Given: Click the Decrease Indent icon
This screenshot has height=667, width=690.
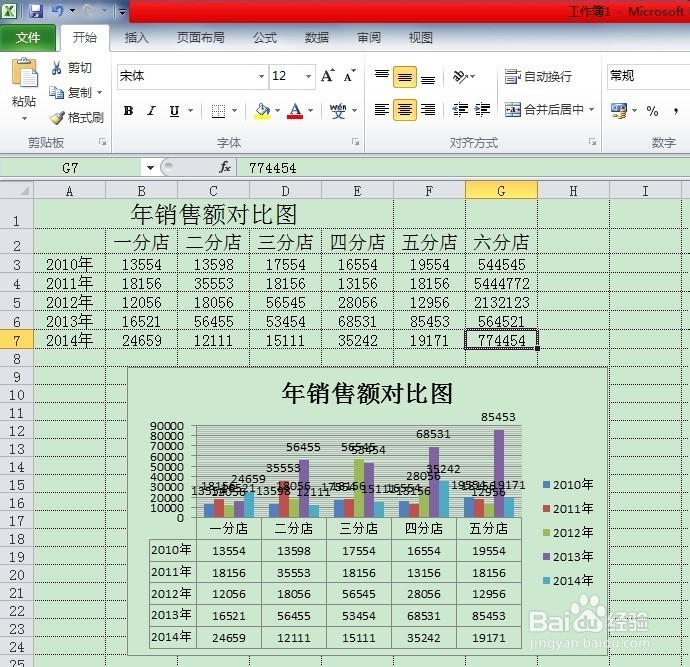Looking at the screenshot, I should [x=460, y=109].
